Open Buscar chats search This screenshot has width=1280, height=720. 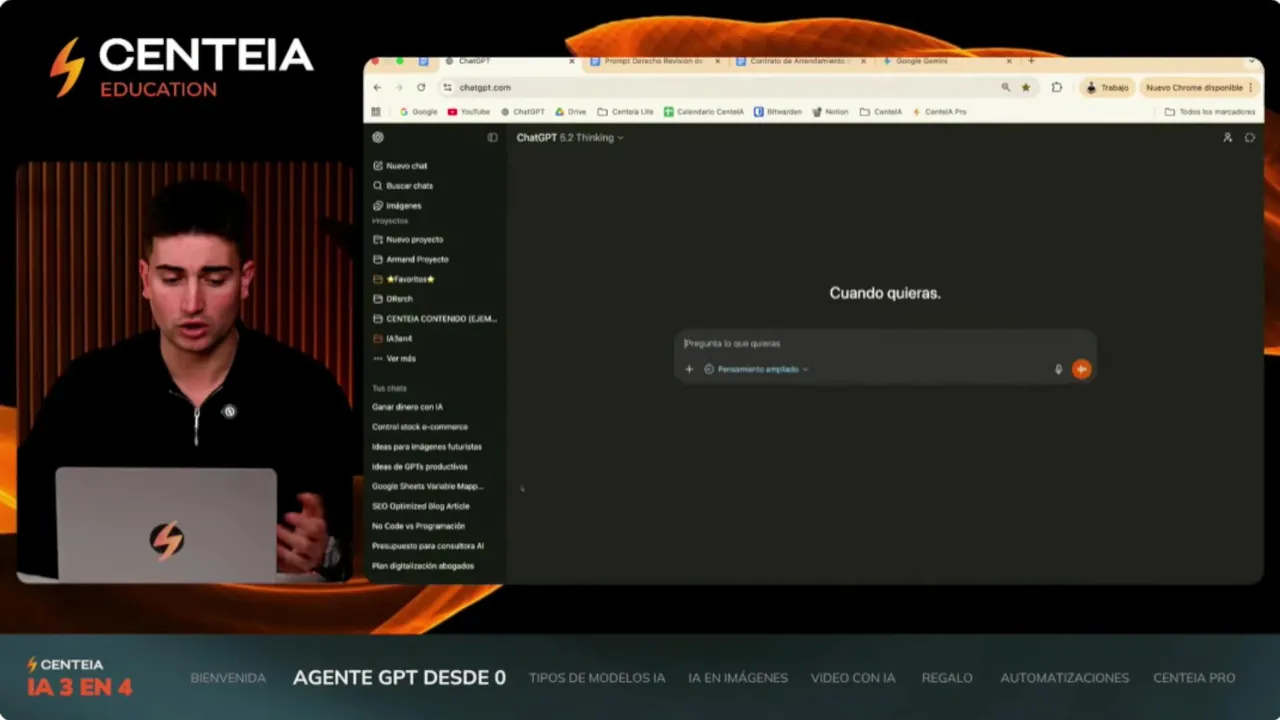[x=403, y=186]
